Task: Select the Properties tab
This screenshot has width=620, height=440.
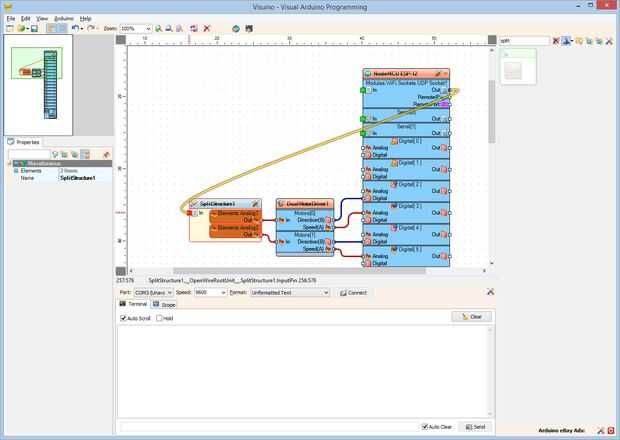Action: 24,142
